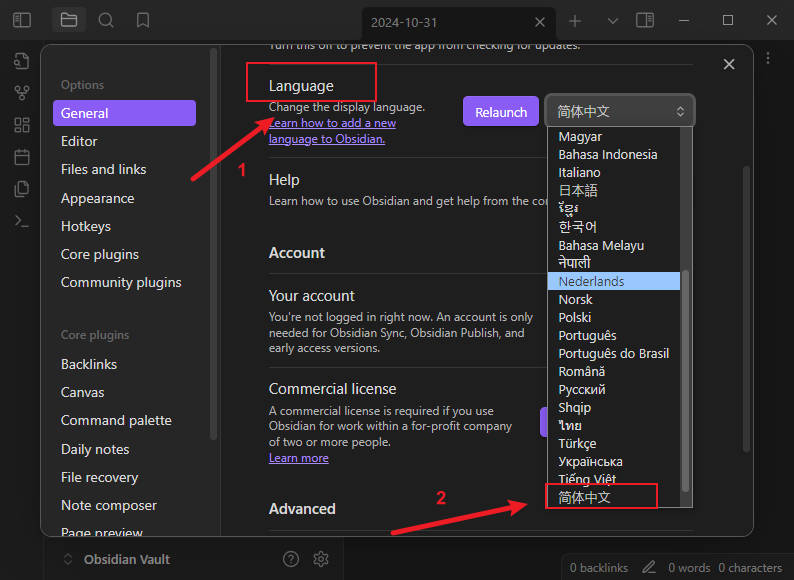This screenshot has width=794, height=580.
Task: Toggle the right sidebar icon
Action: click(645, 21)
